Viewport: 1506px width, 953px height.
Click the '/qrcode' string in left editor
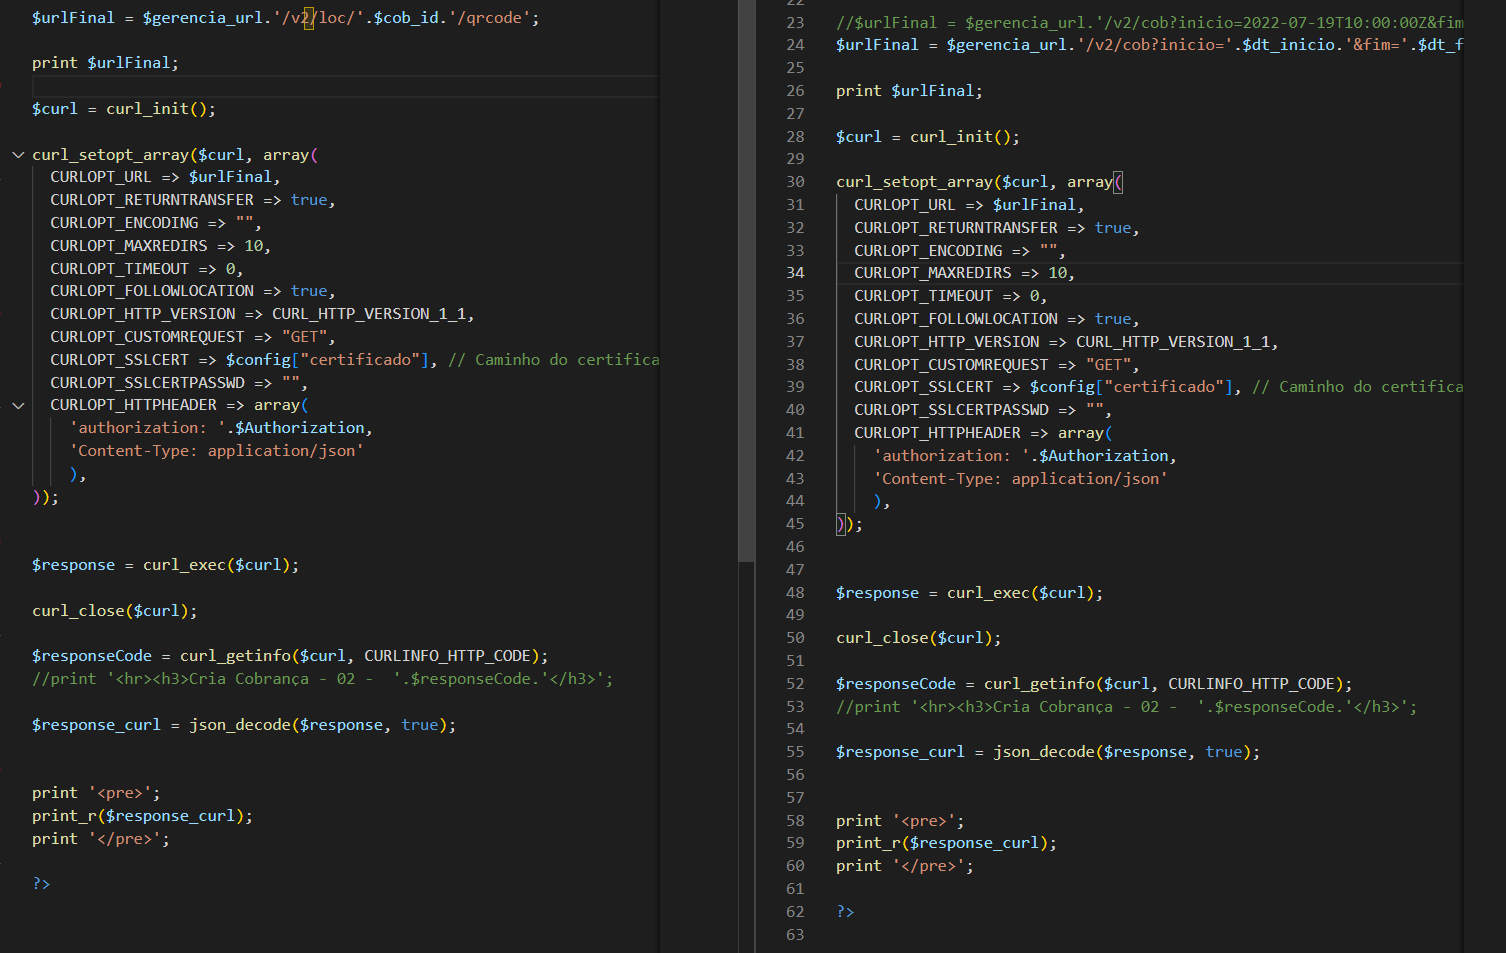[490, 18]
